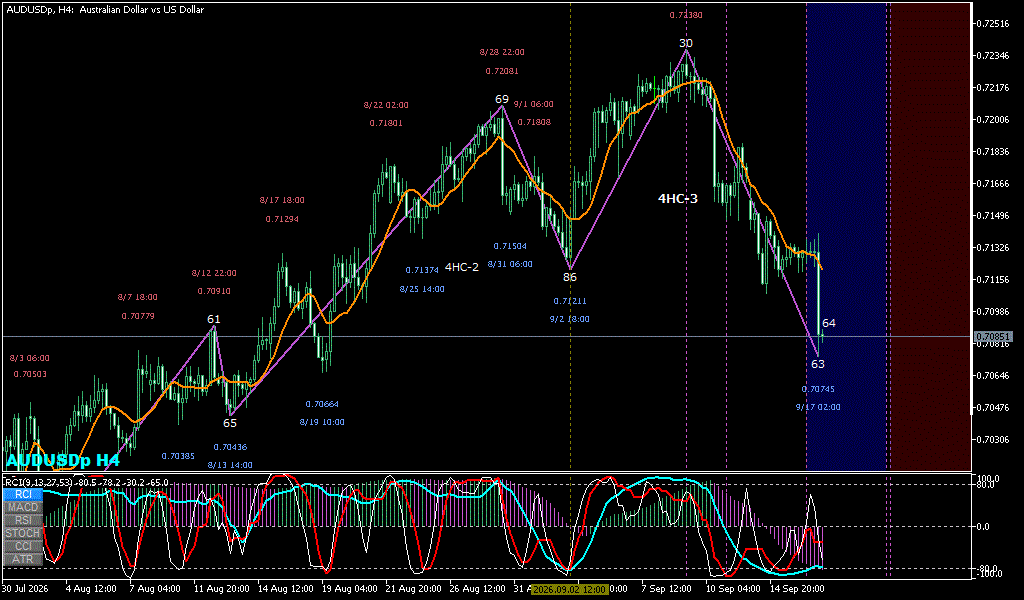Screen dimensions: 1024x600
Task: Click the blue price label 0.71504
Action: (x=510, y=246)
